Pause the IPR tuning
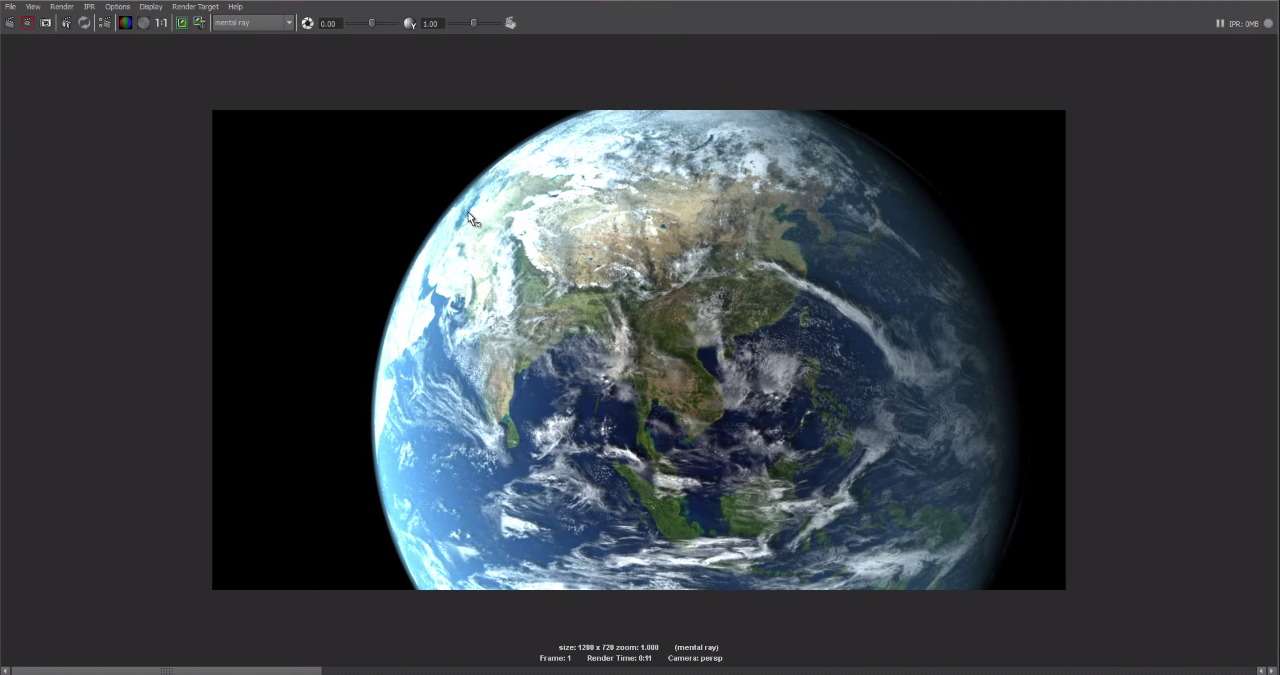Image resolution: width=1280 pixels, height=675 pixels. 1220,23
